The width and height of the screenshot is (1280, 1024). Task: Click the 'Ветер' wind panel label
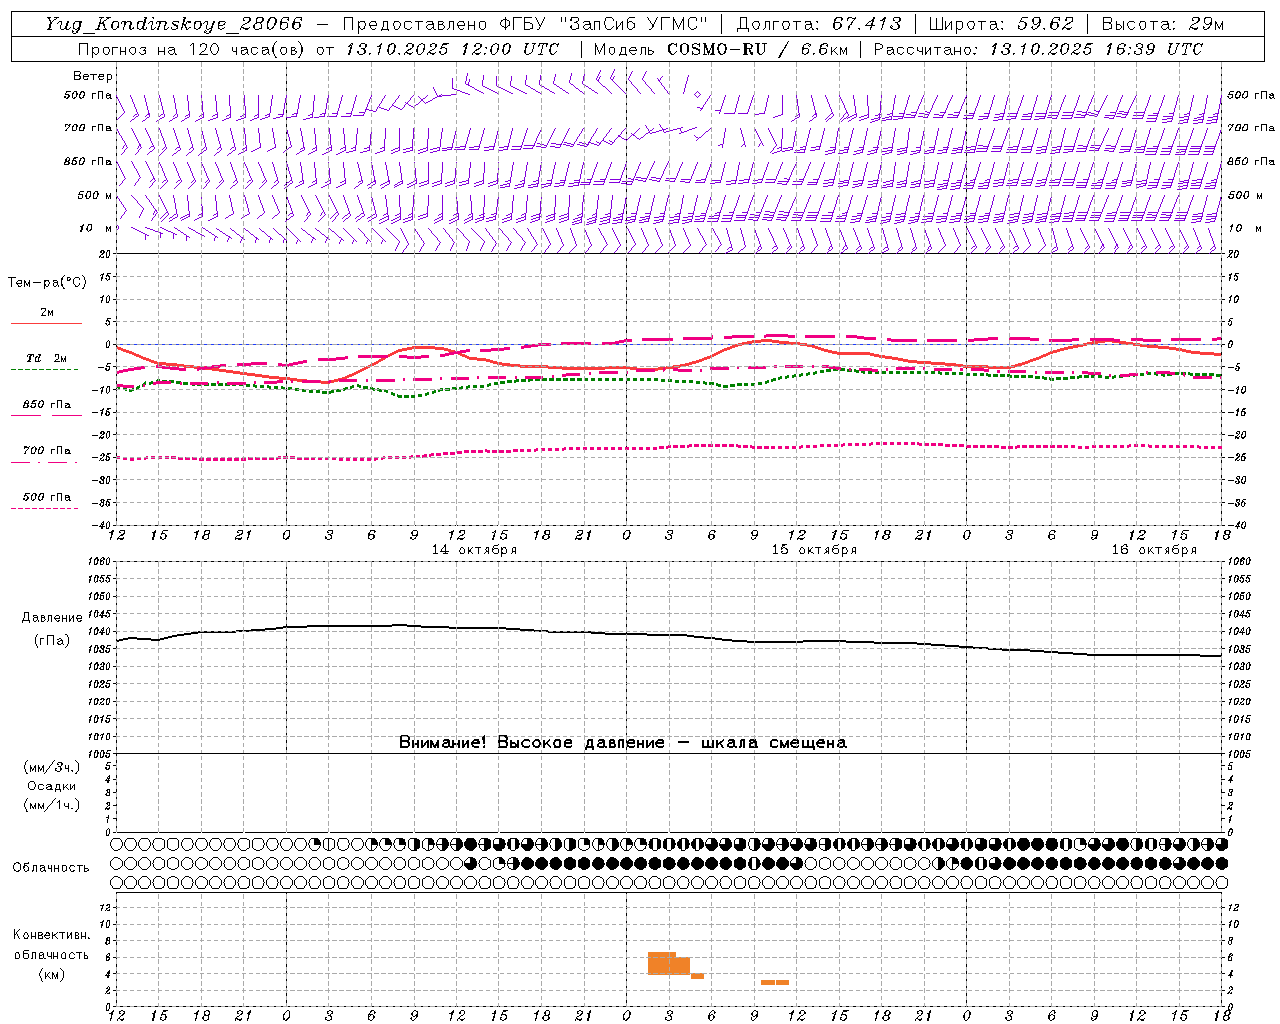pyautogui.click(x=93, y=76)
